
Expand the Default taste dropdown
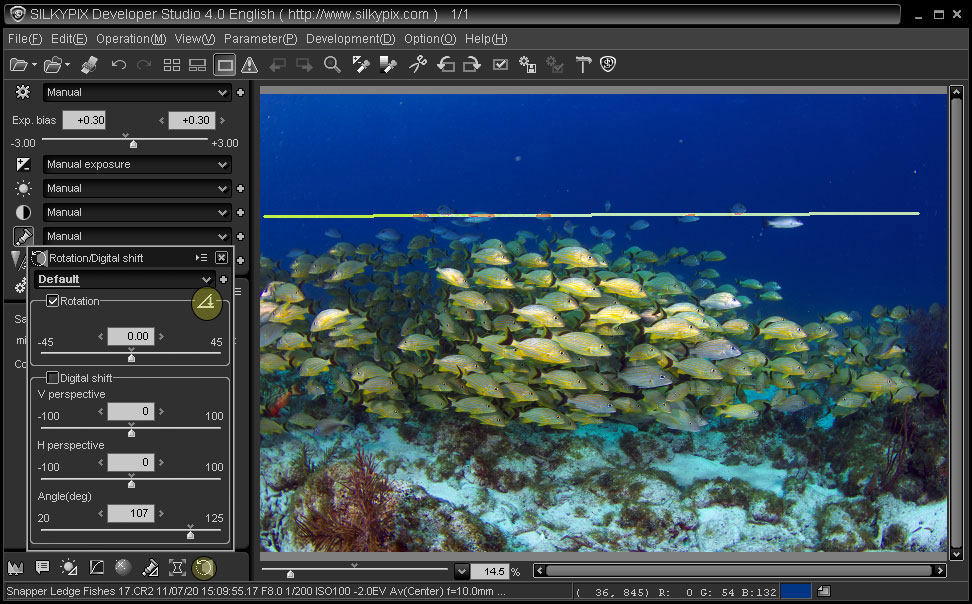pos(125,280)
